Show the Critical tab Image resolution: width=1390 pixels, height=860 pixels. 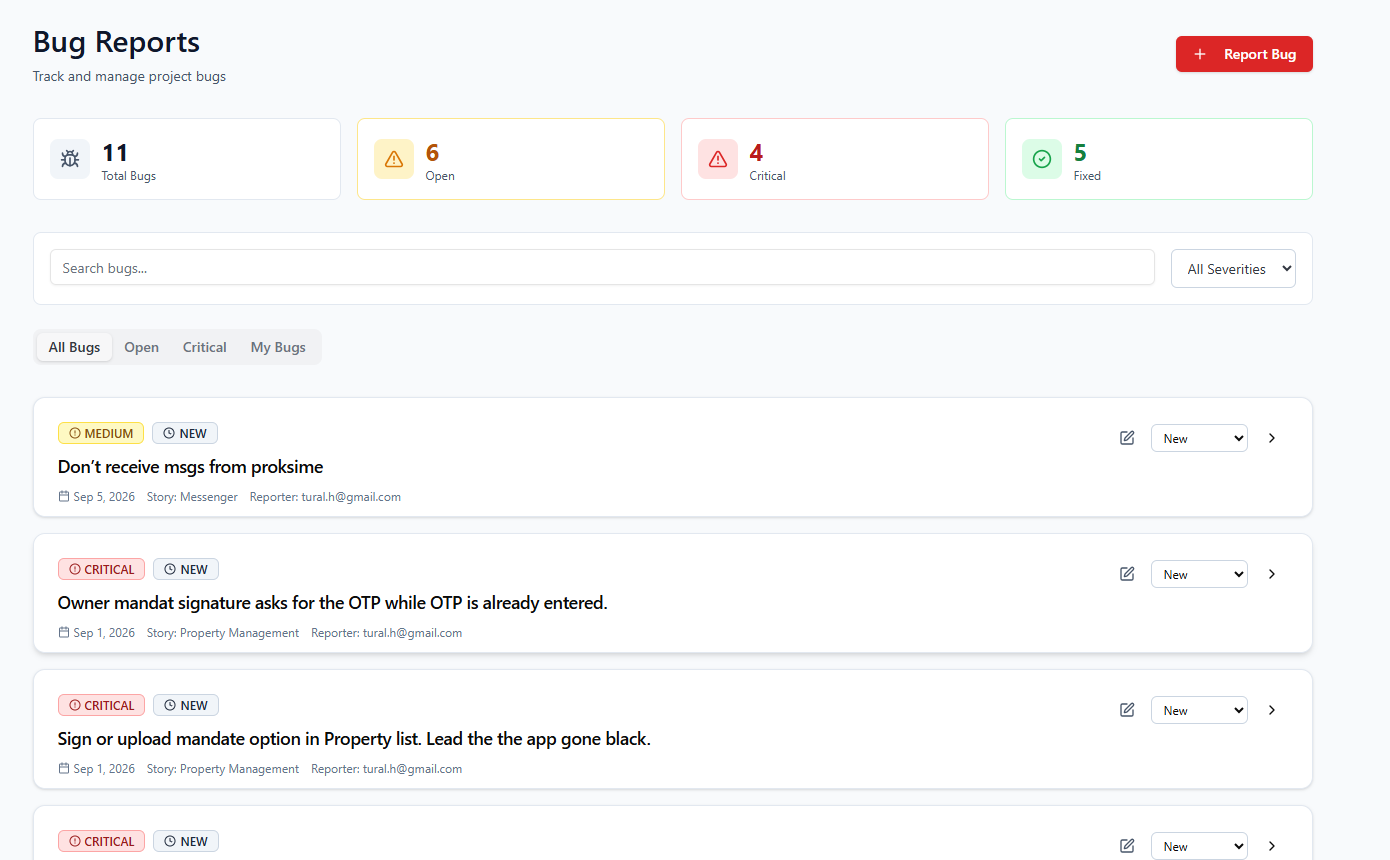[205, 347]
